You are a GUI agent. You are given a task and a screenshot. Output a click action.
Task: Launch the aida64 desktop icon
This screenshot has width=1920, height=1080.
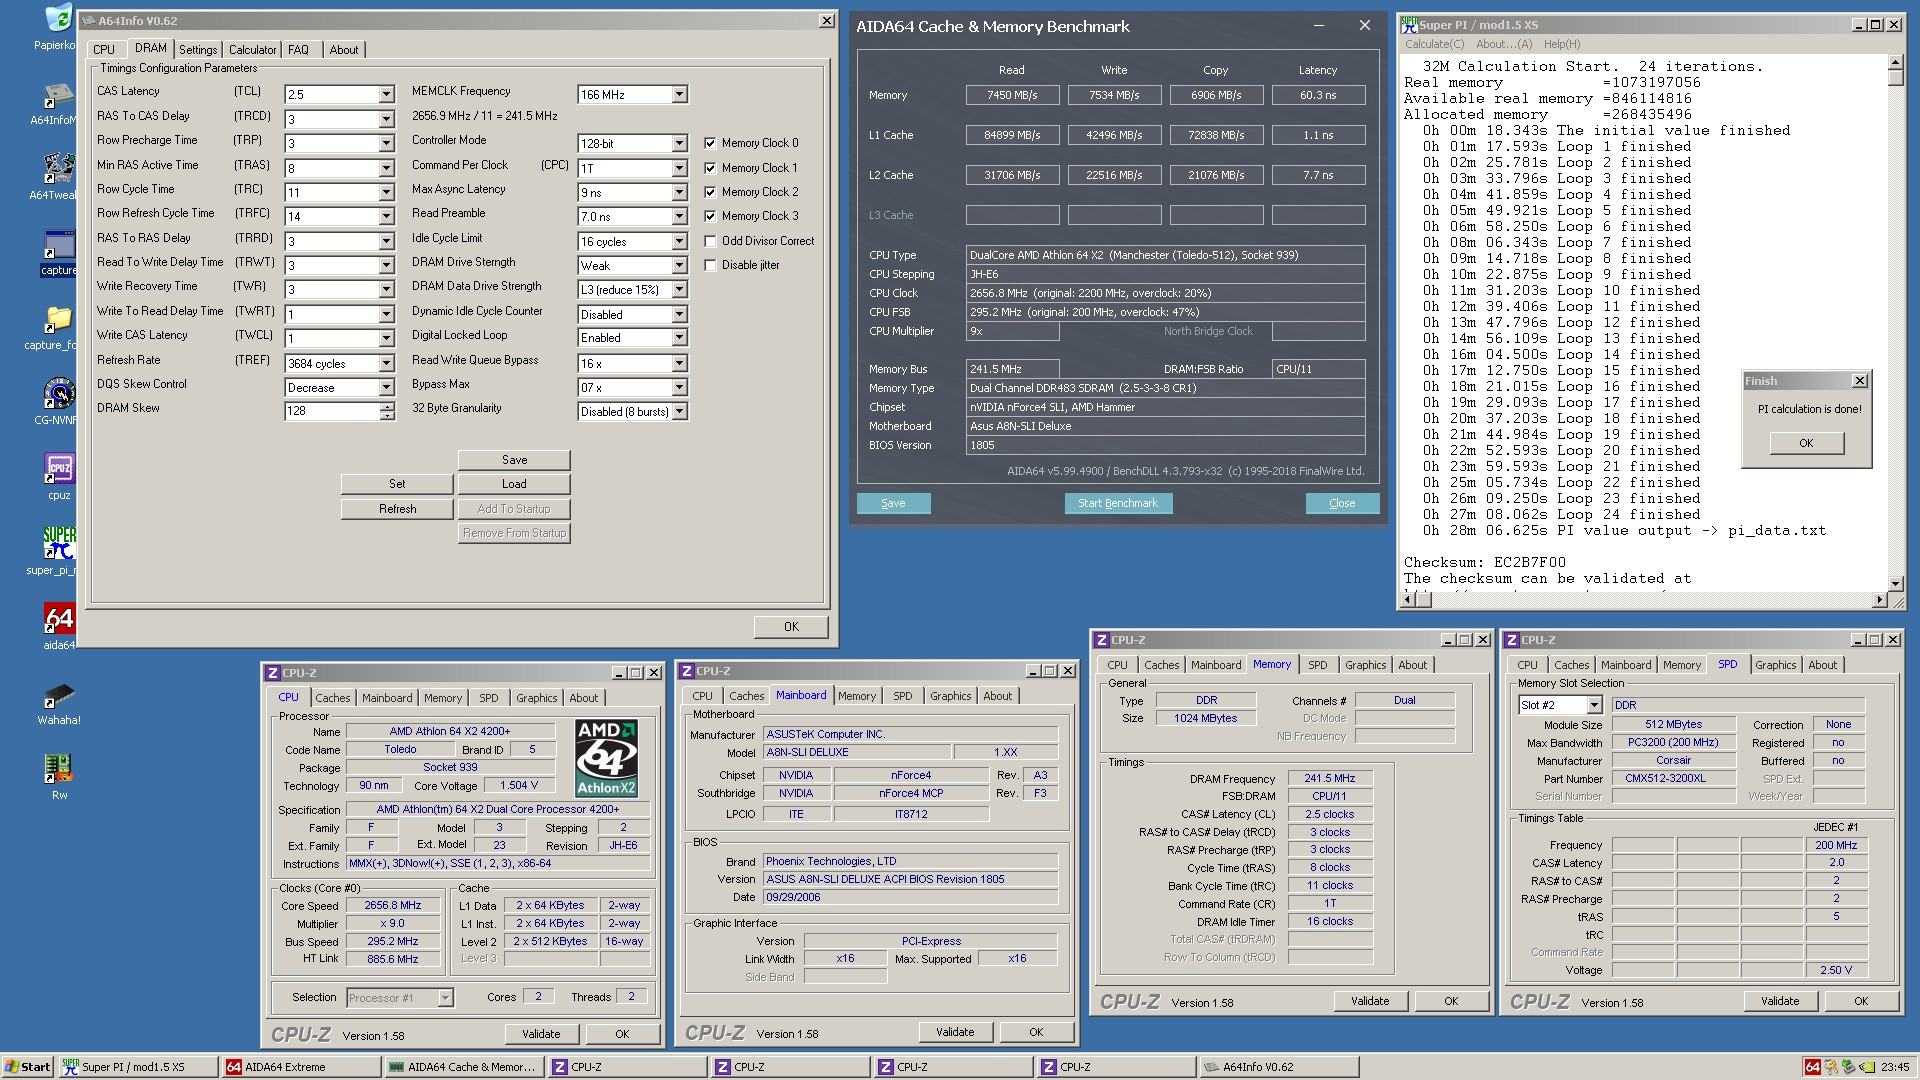(58, 618)
